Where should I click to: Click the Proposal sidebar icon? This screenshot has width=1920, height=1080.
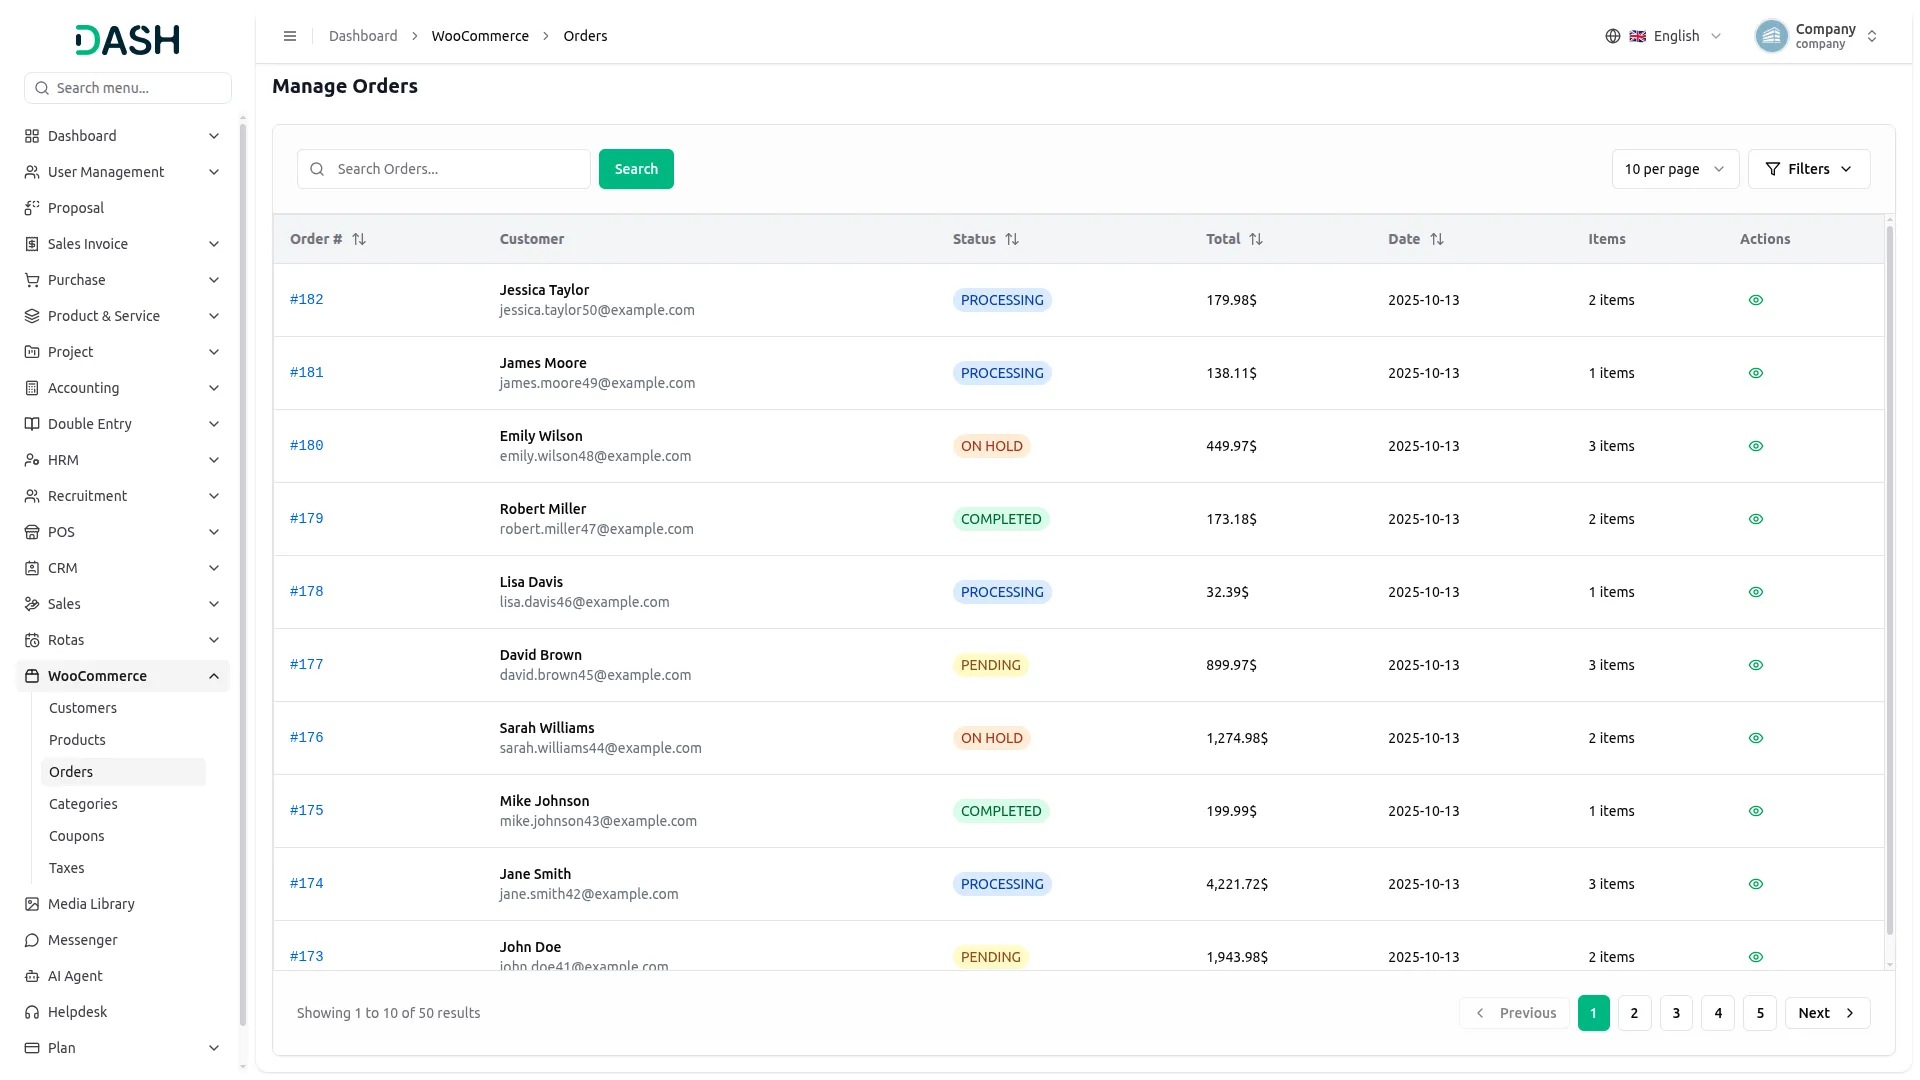pos(32,208)
